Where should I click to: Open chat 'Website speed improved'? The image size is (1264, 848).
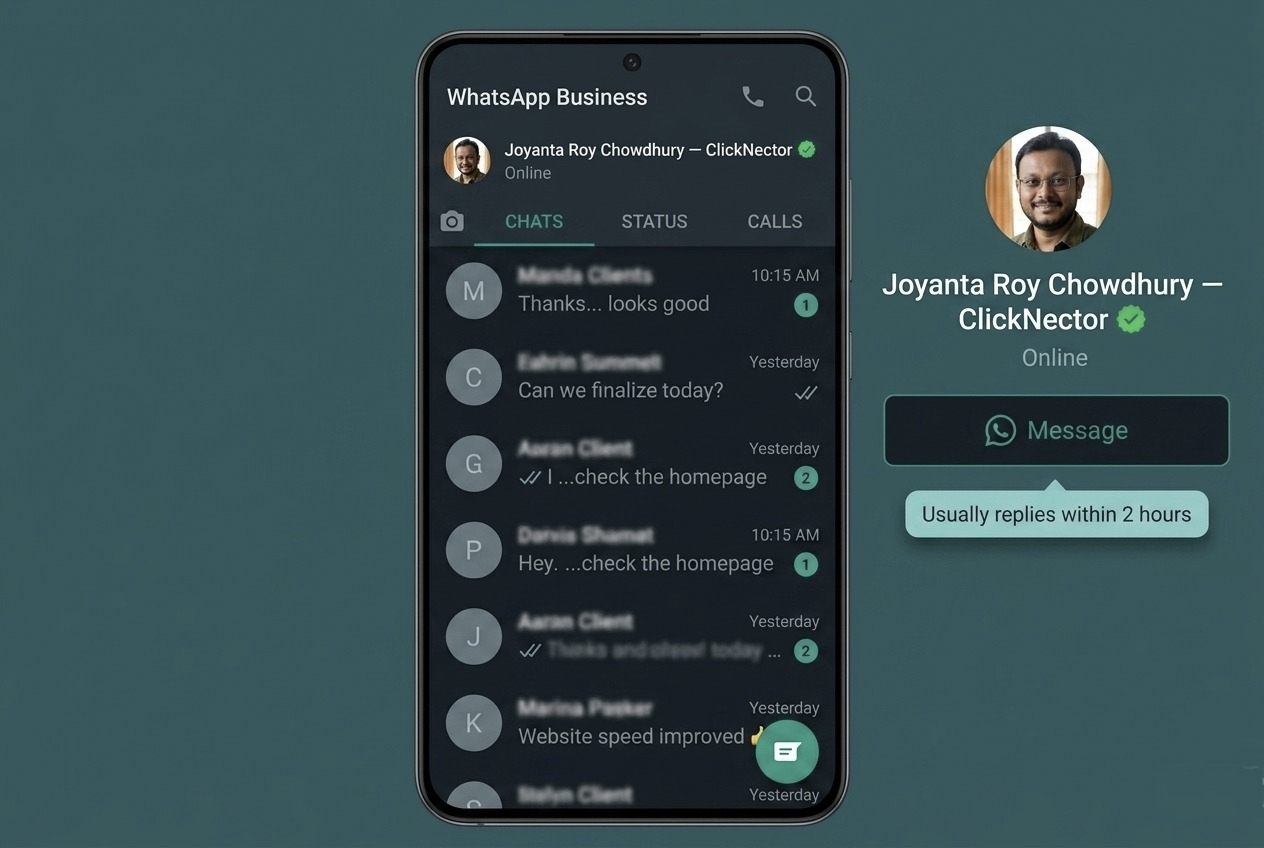(x=632, y=723)
